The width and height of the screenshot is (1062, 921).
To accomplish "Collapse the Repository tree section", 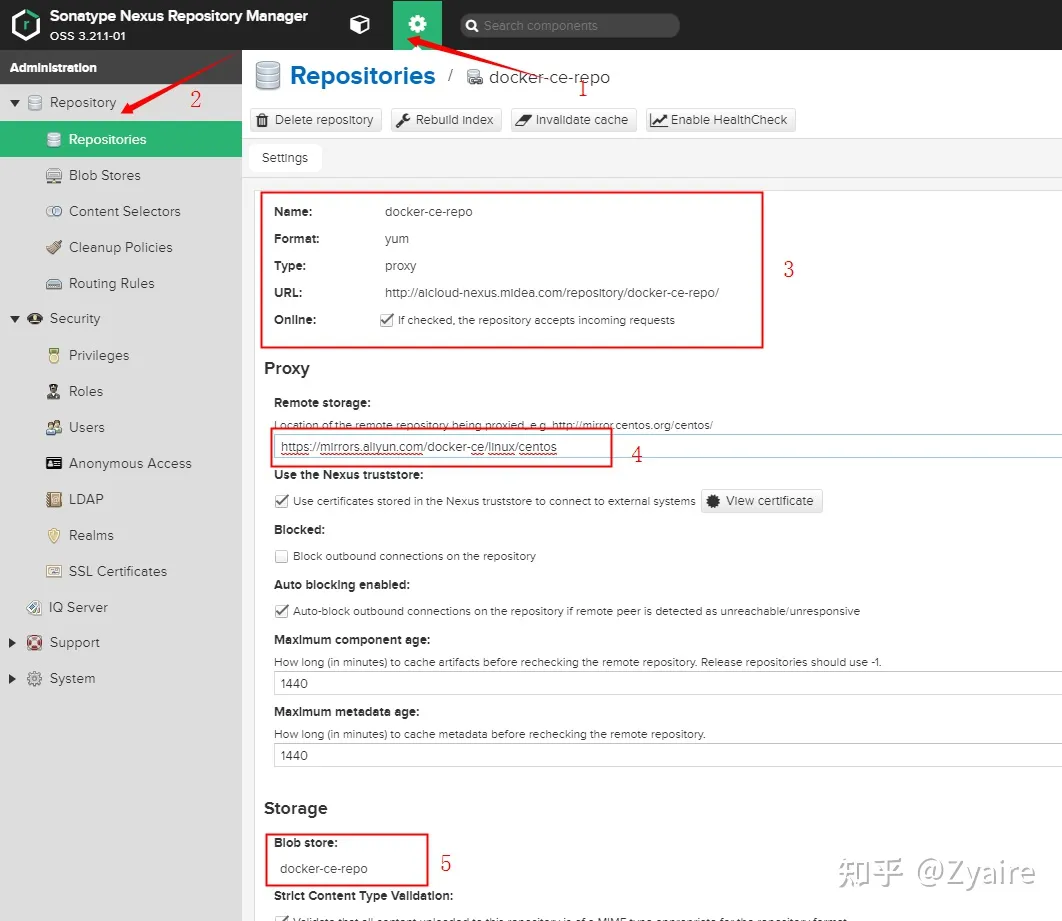I will tap(14, 103).
